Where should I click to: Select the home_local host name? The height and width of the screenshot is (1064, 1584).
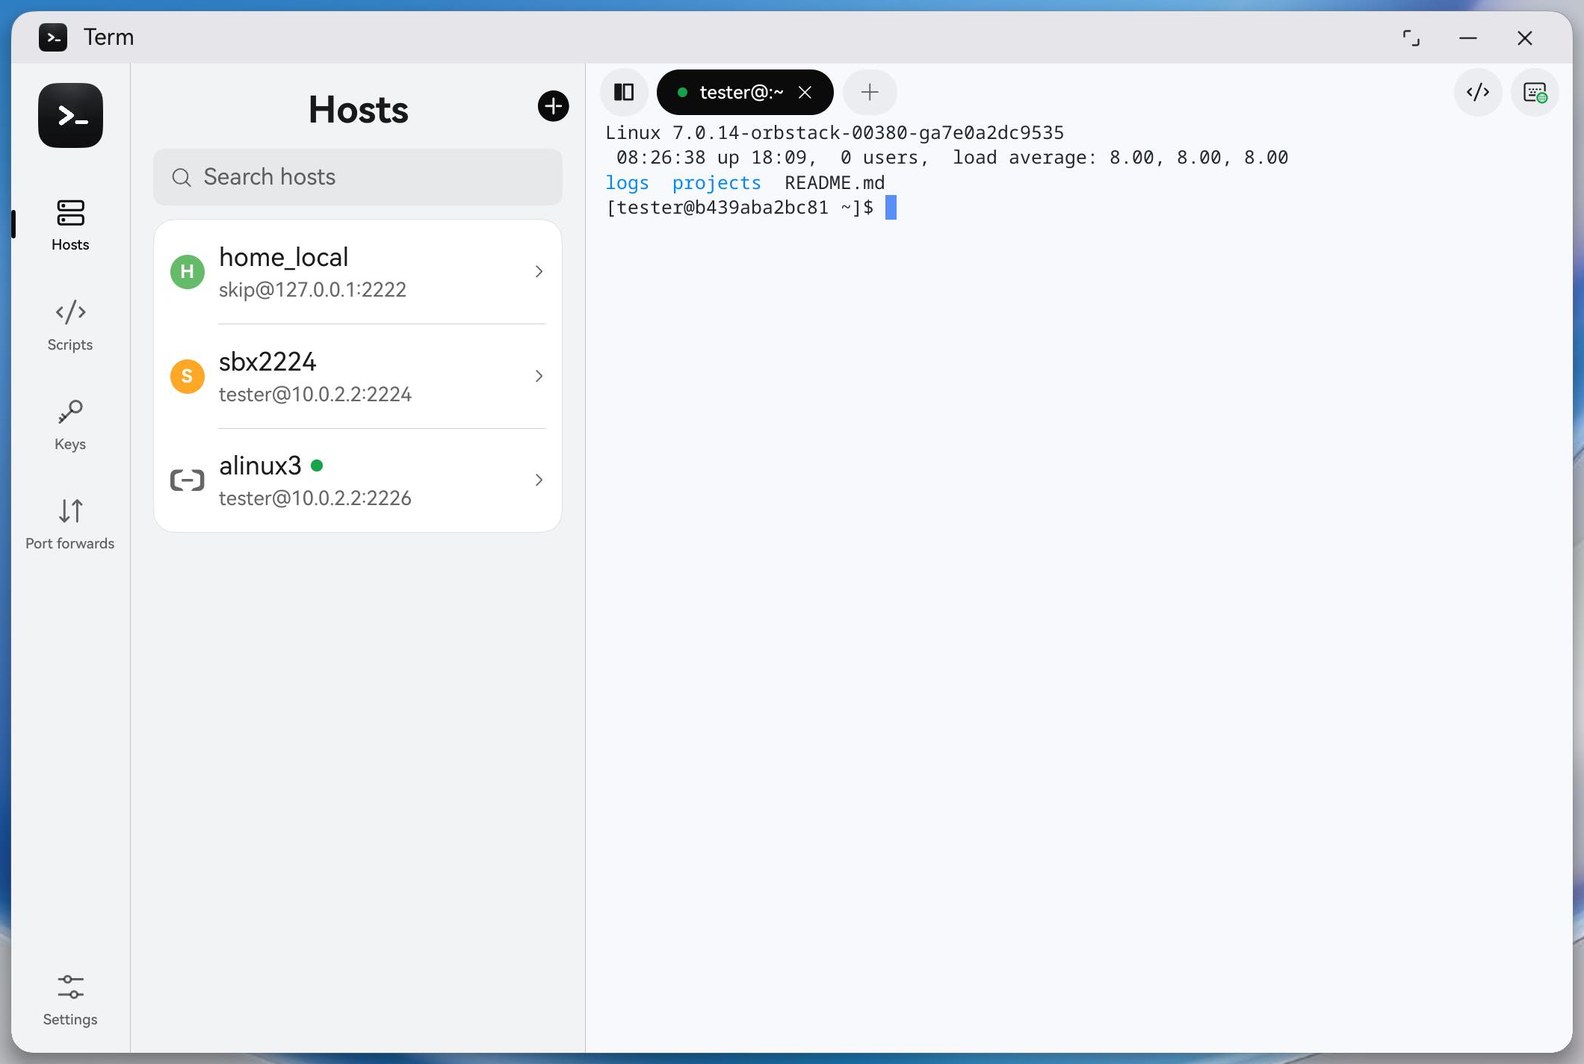click(x=284, y=257)
